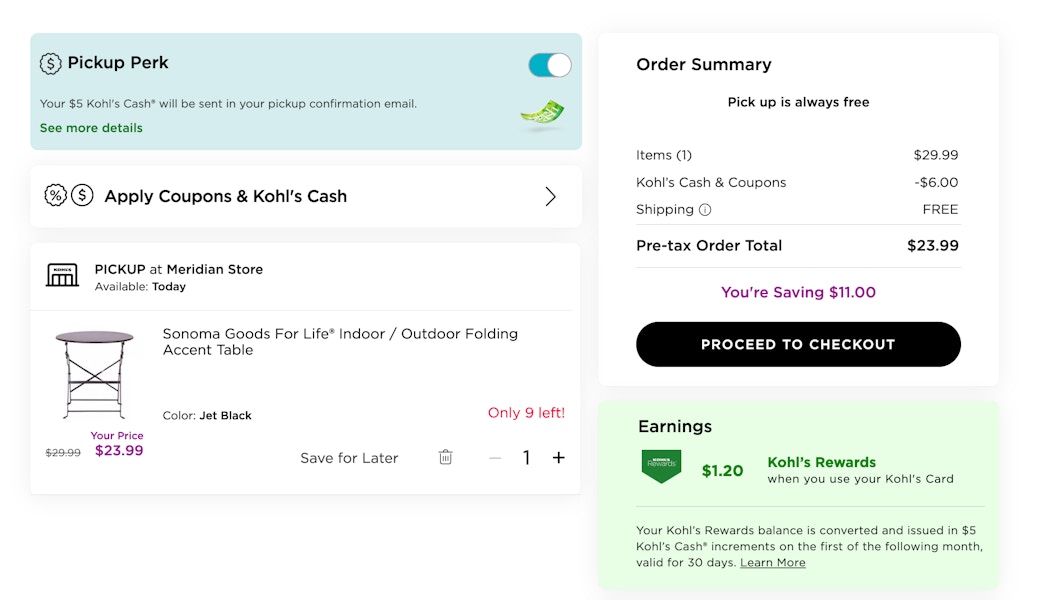Expand Apply Coupons & Kohl's Cash chevron
The height and width of the screenshot is (600, 1050).
pyautogui.click(x=550, y=196)
